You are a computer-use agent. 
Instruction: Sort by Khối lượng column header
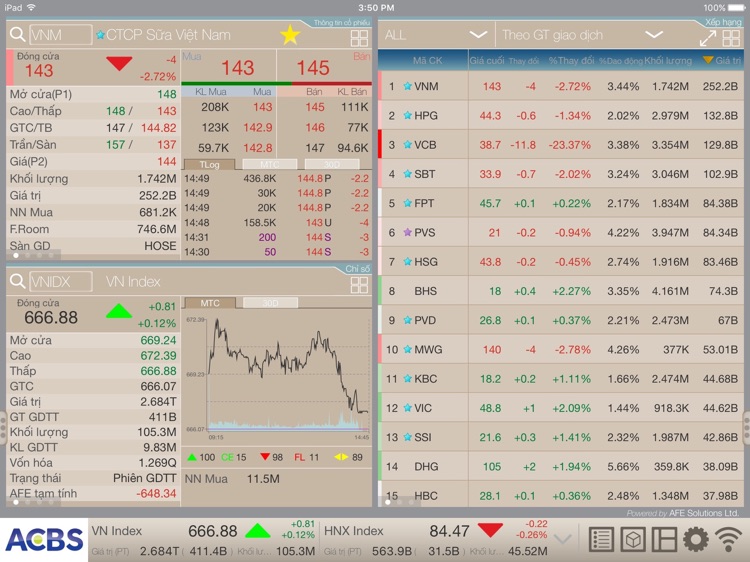(x=668, y=60)
